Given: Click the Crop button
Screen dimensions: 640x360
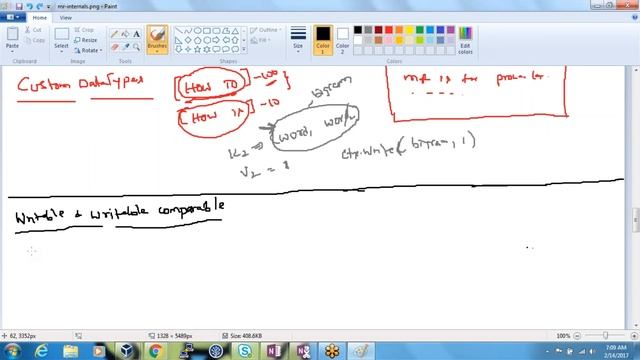Looking at the screenshot, I should [84, 30].
